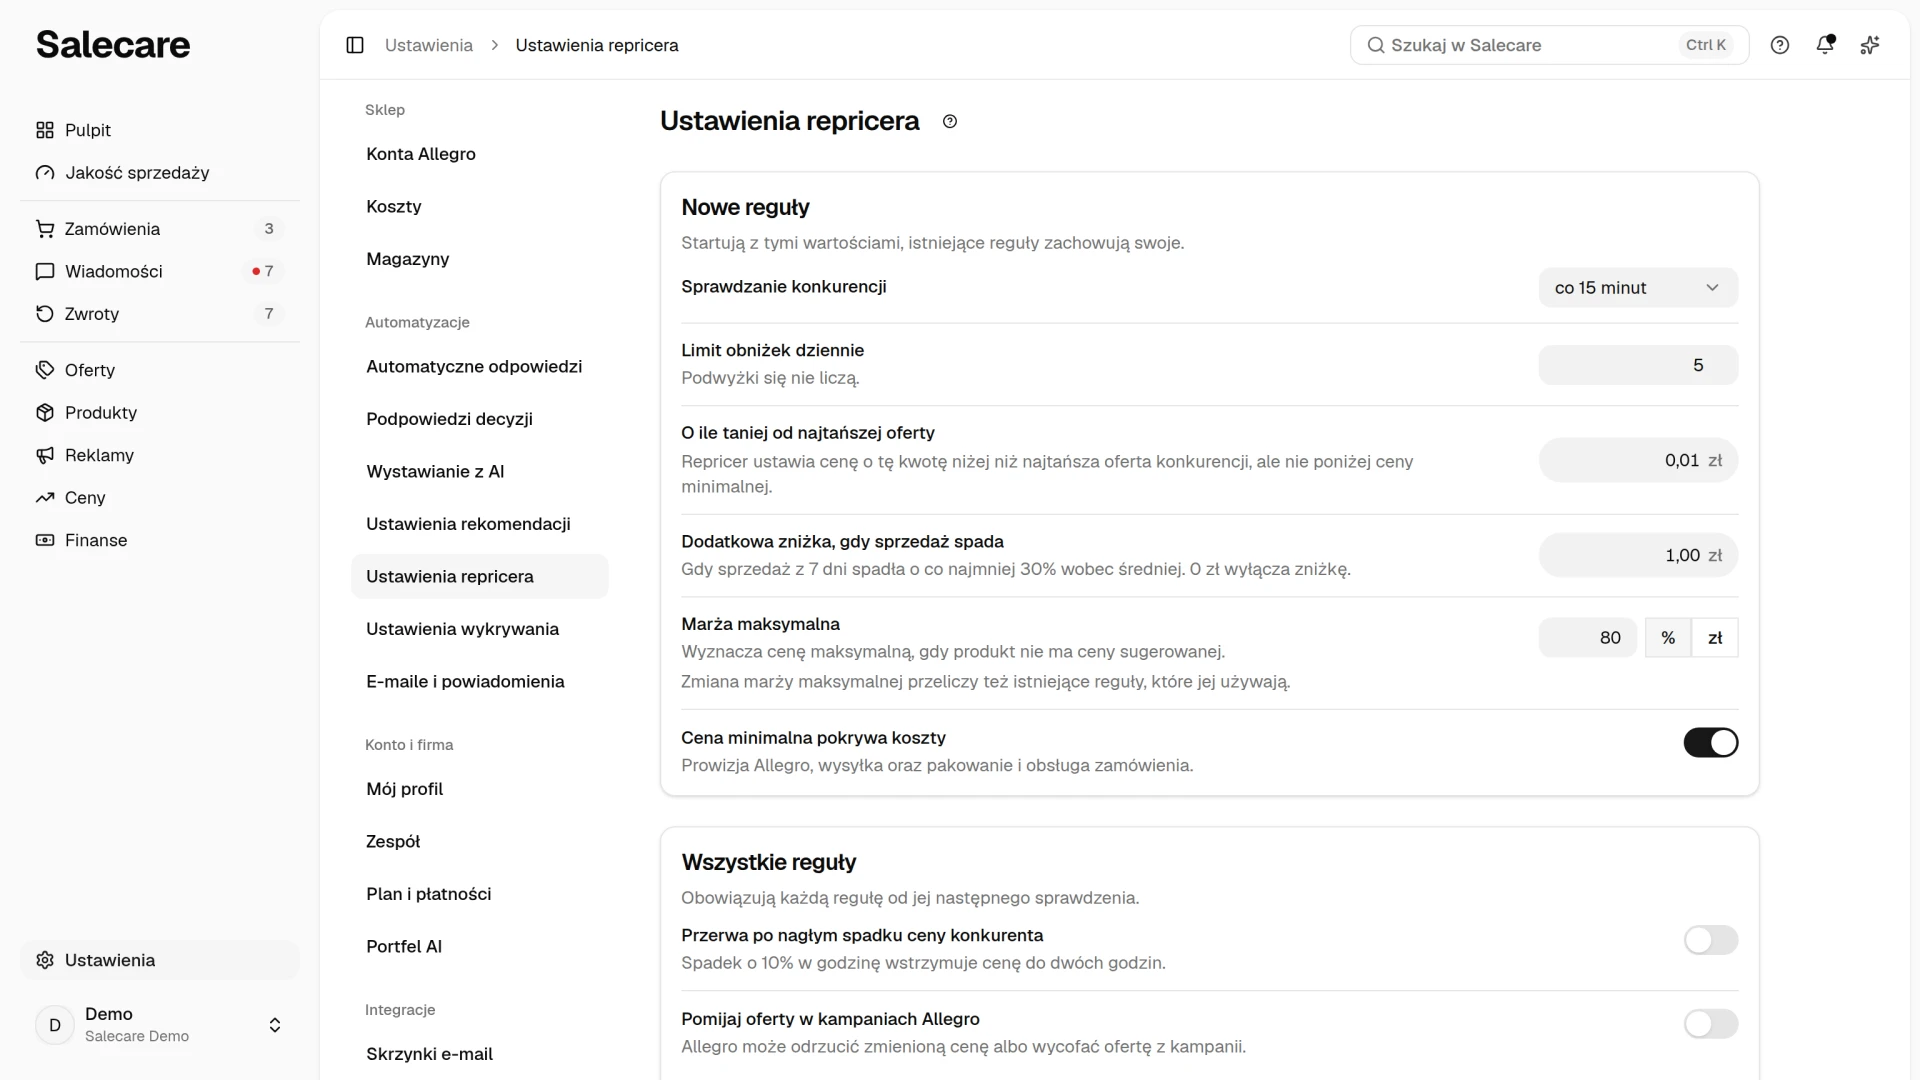Image resolution: width=1920 pixels, height=1080 pixels.
Task: Click the Pulpit dashboard icon
Action: 45,130
